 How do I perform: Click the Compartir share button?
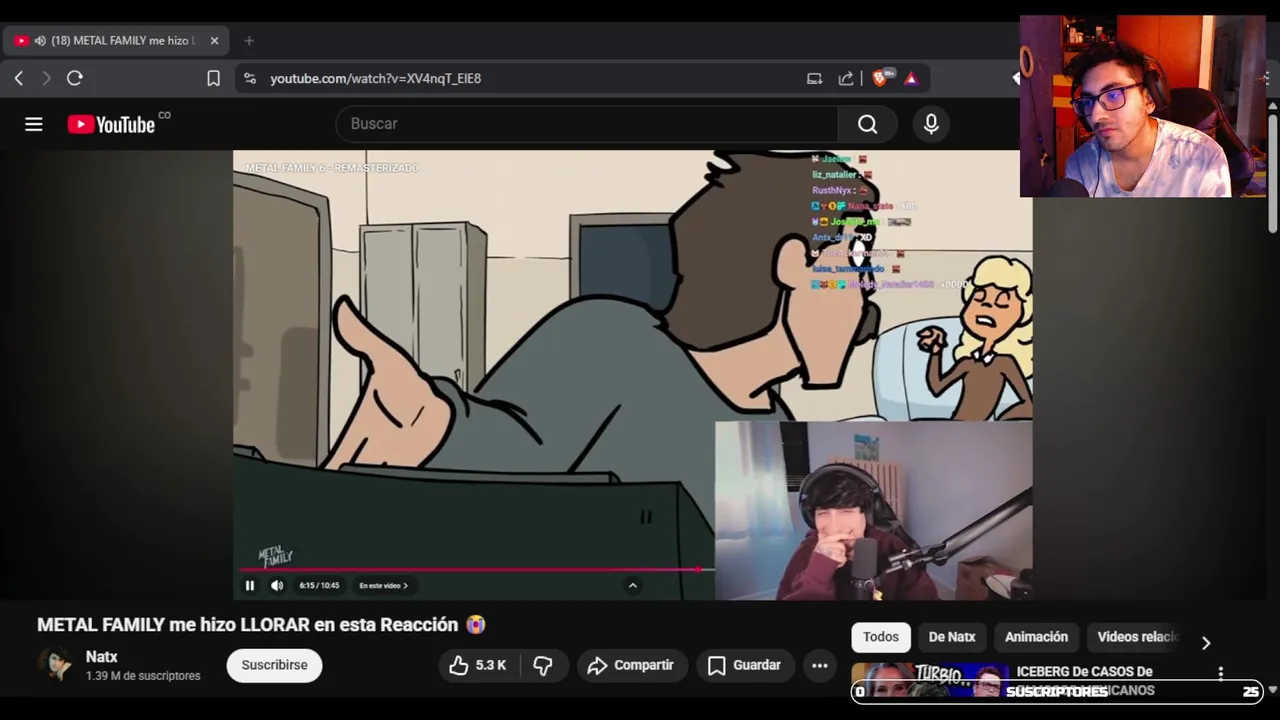click(630, 665)
